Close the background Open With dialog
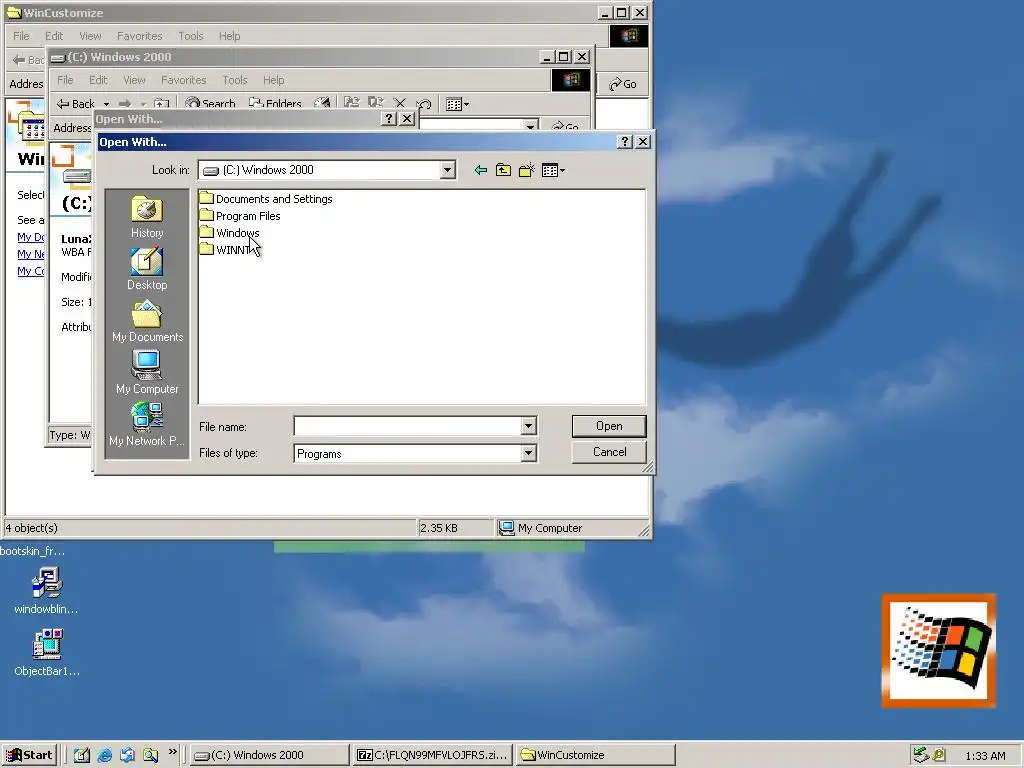The width and height of the screenshot is (1024, 768). click(407, 119)
